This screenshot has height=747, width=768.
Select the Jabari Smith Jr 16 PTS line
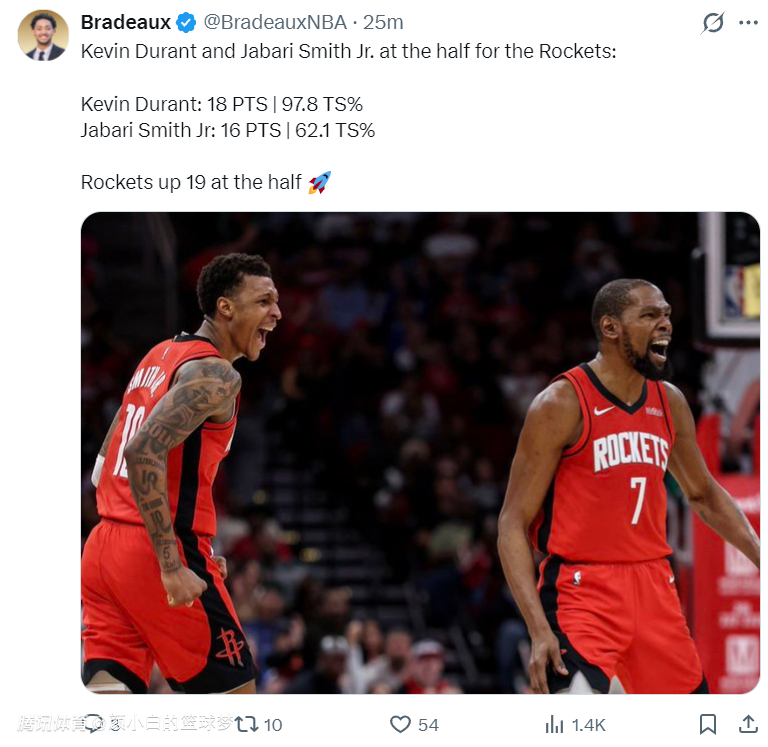click(x=228, y=130)
